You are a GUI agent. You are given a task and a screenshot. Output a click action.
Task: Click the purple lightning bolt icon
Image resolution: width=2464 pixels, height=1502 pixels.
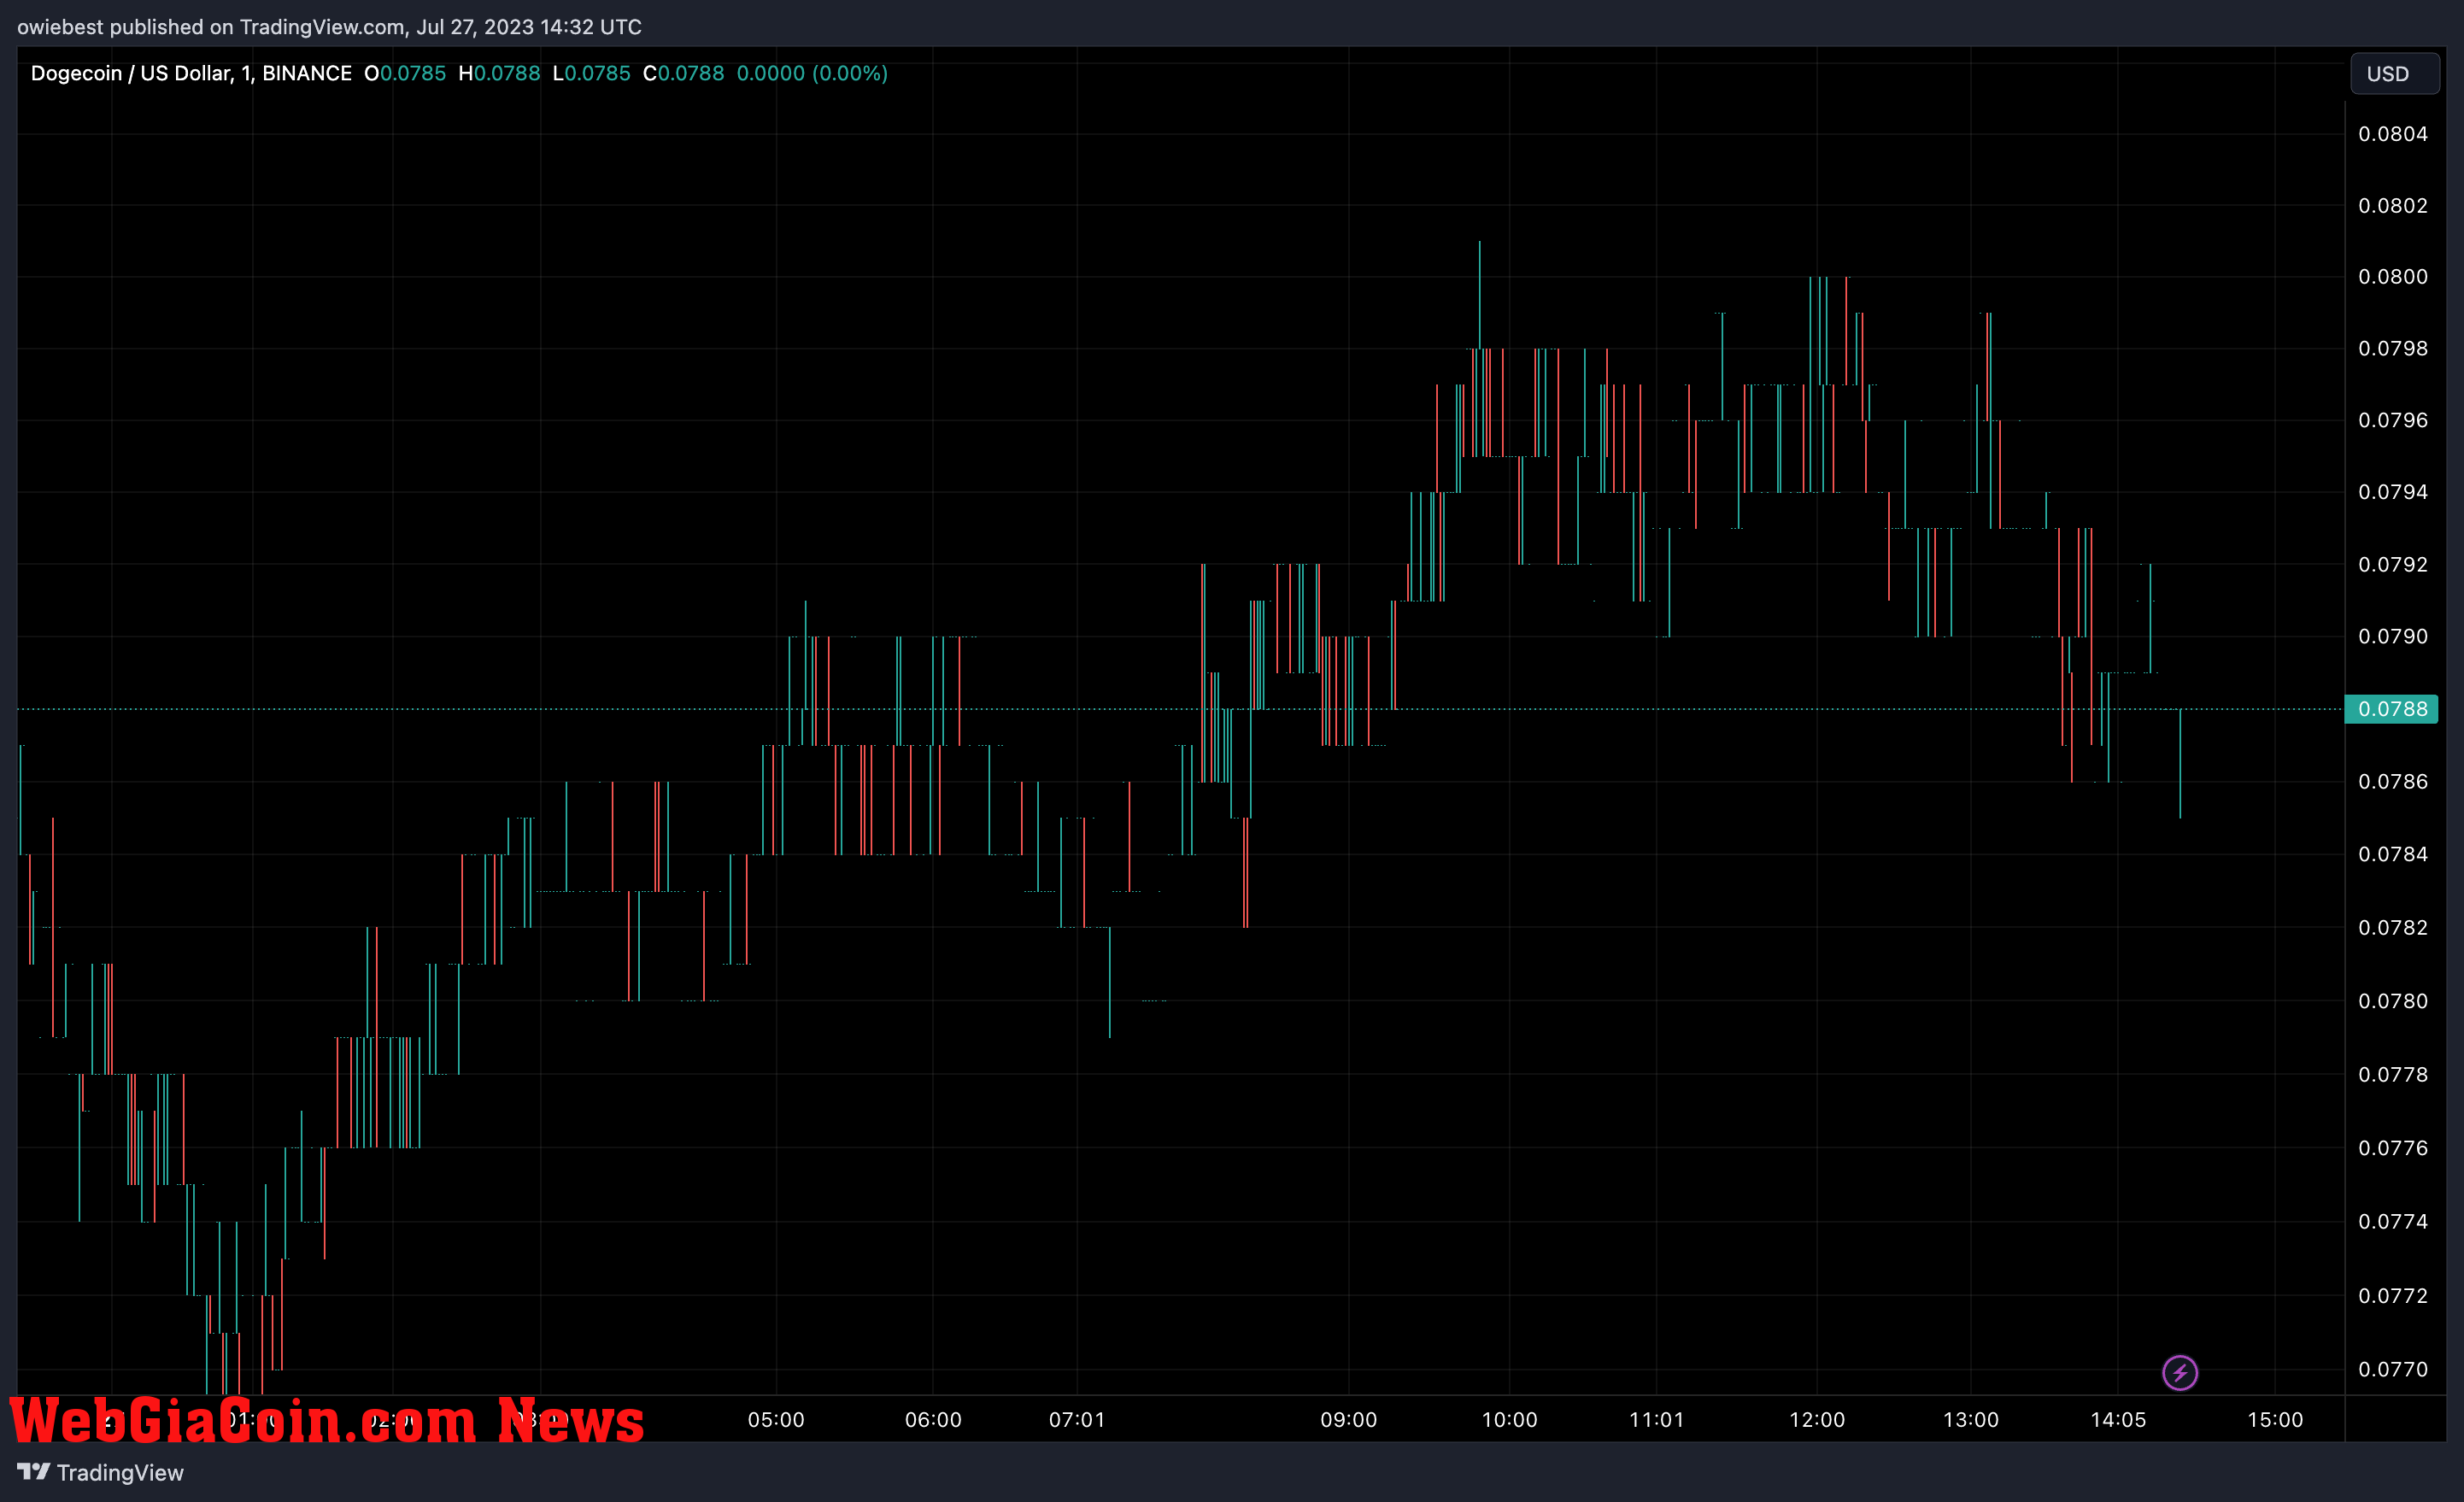point(2179,1372)
